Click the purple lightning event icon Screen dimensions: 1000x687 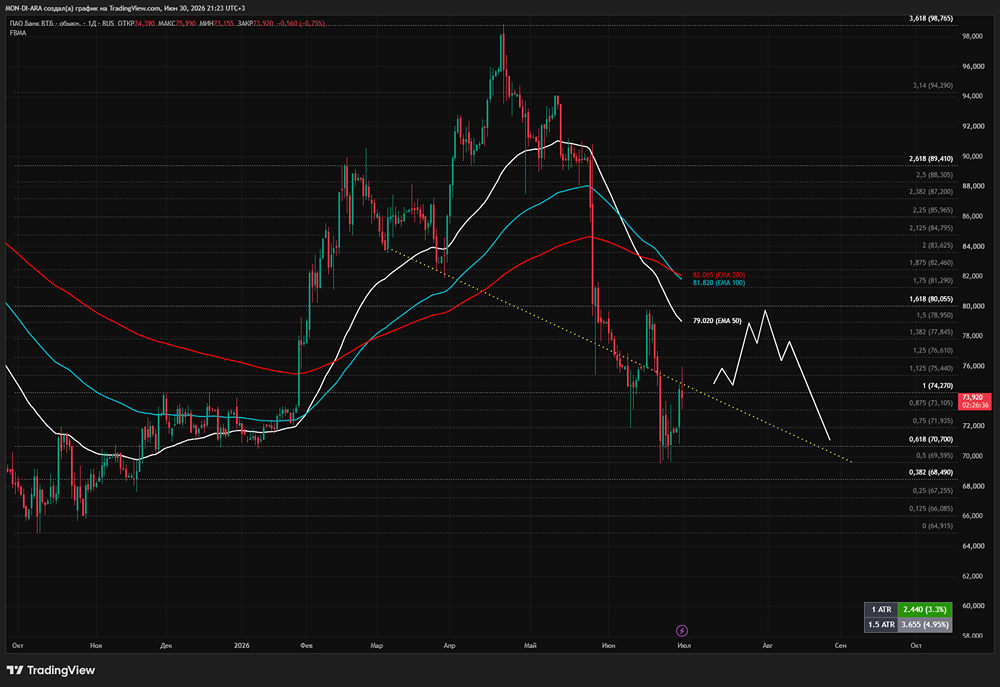pyautogui.click(x=682, y=631)
